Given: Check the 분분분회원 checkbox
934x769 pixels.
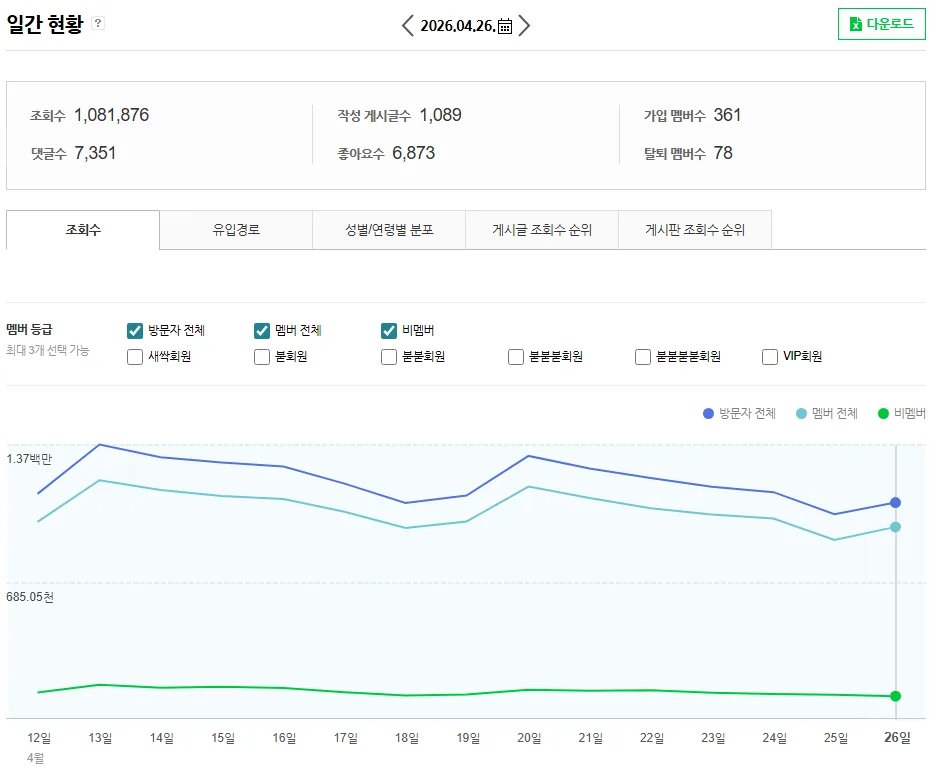Looking at the screenshot, I should click(515, 357).
